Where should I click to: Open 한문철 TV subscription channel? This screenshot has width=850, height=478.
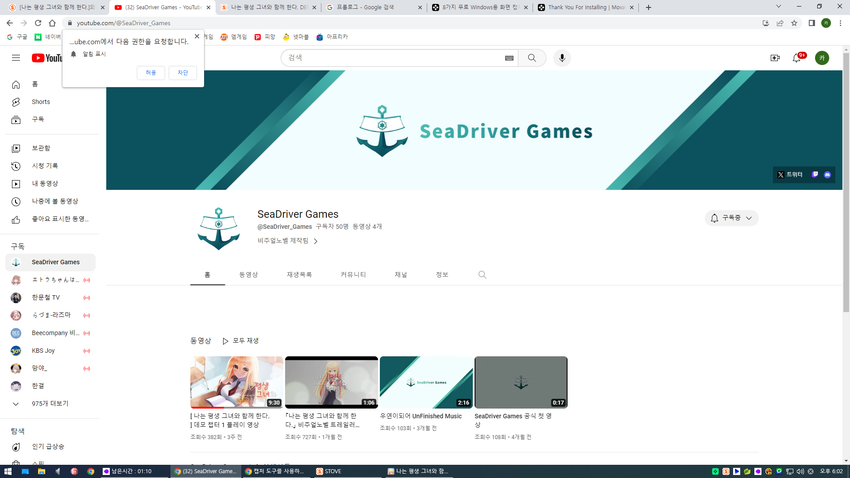50,298
